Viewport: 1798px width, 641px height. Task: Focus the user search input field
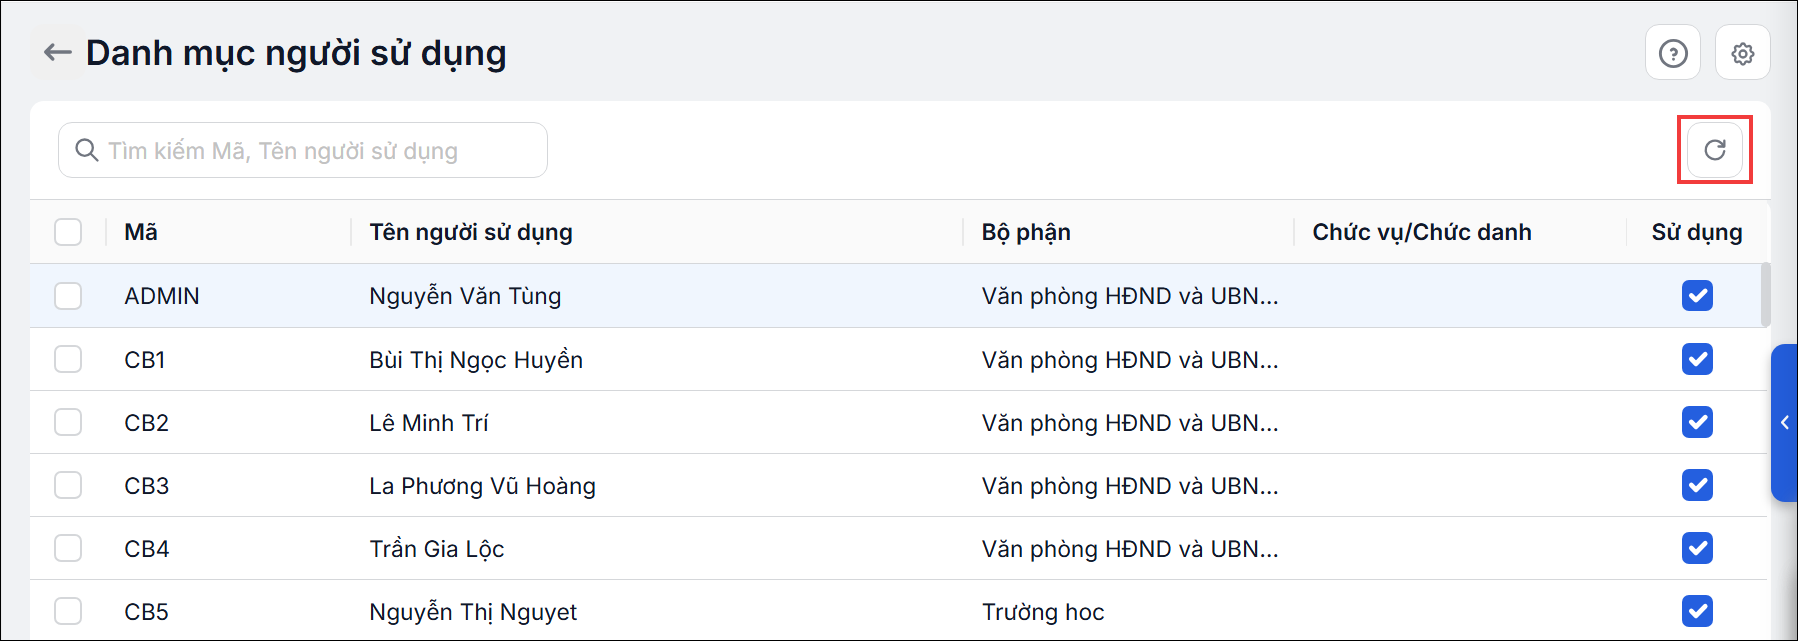303,150
